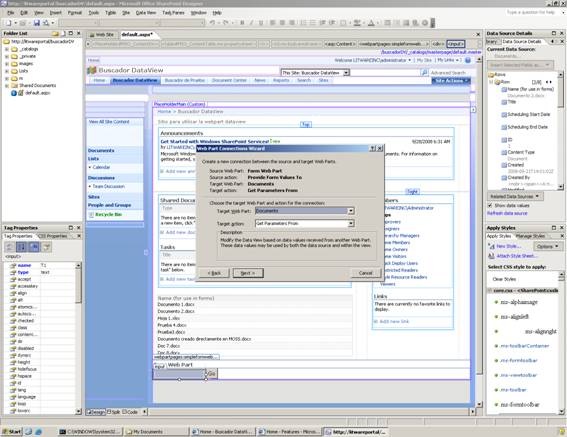Image resolution: width=567 pixels, height=437 pixels.
Task: Switch to the Web Site tab
Action: (x=102, y=35)
